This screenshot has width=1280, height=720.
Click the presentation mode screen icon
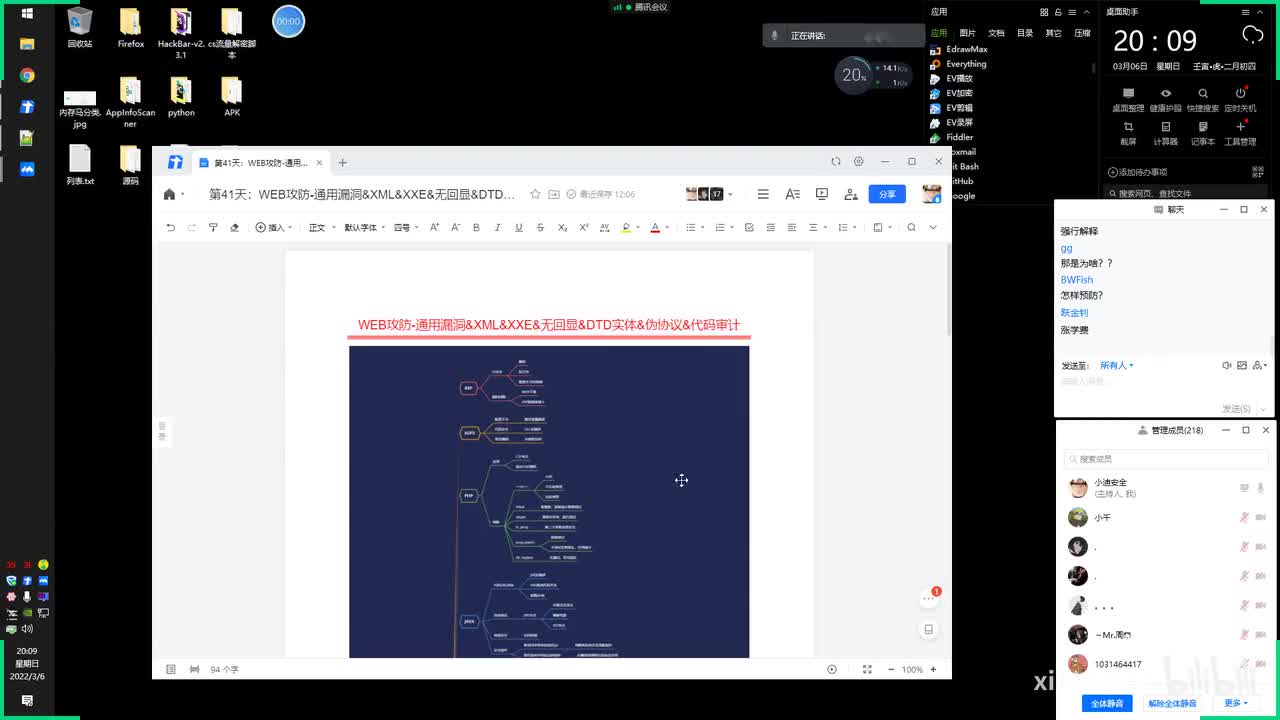[x=822, y=194]
